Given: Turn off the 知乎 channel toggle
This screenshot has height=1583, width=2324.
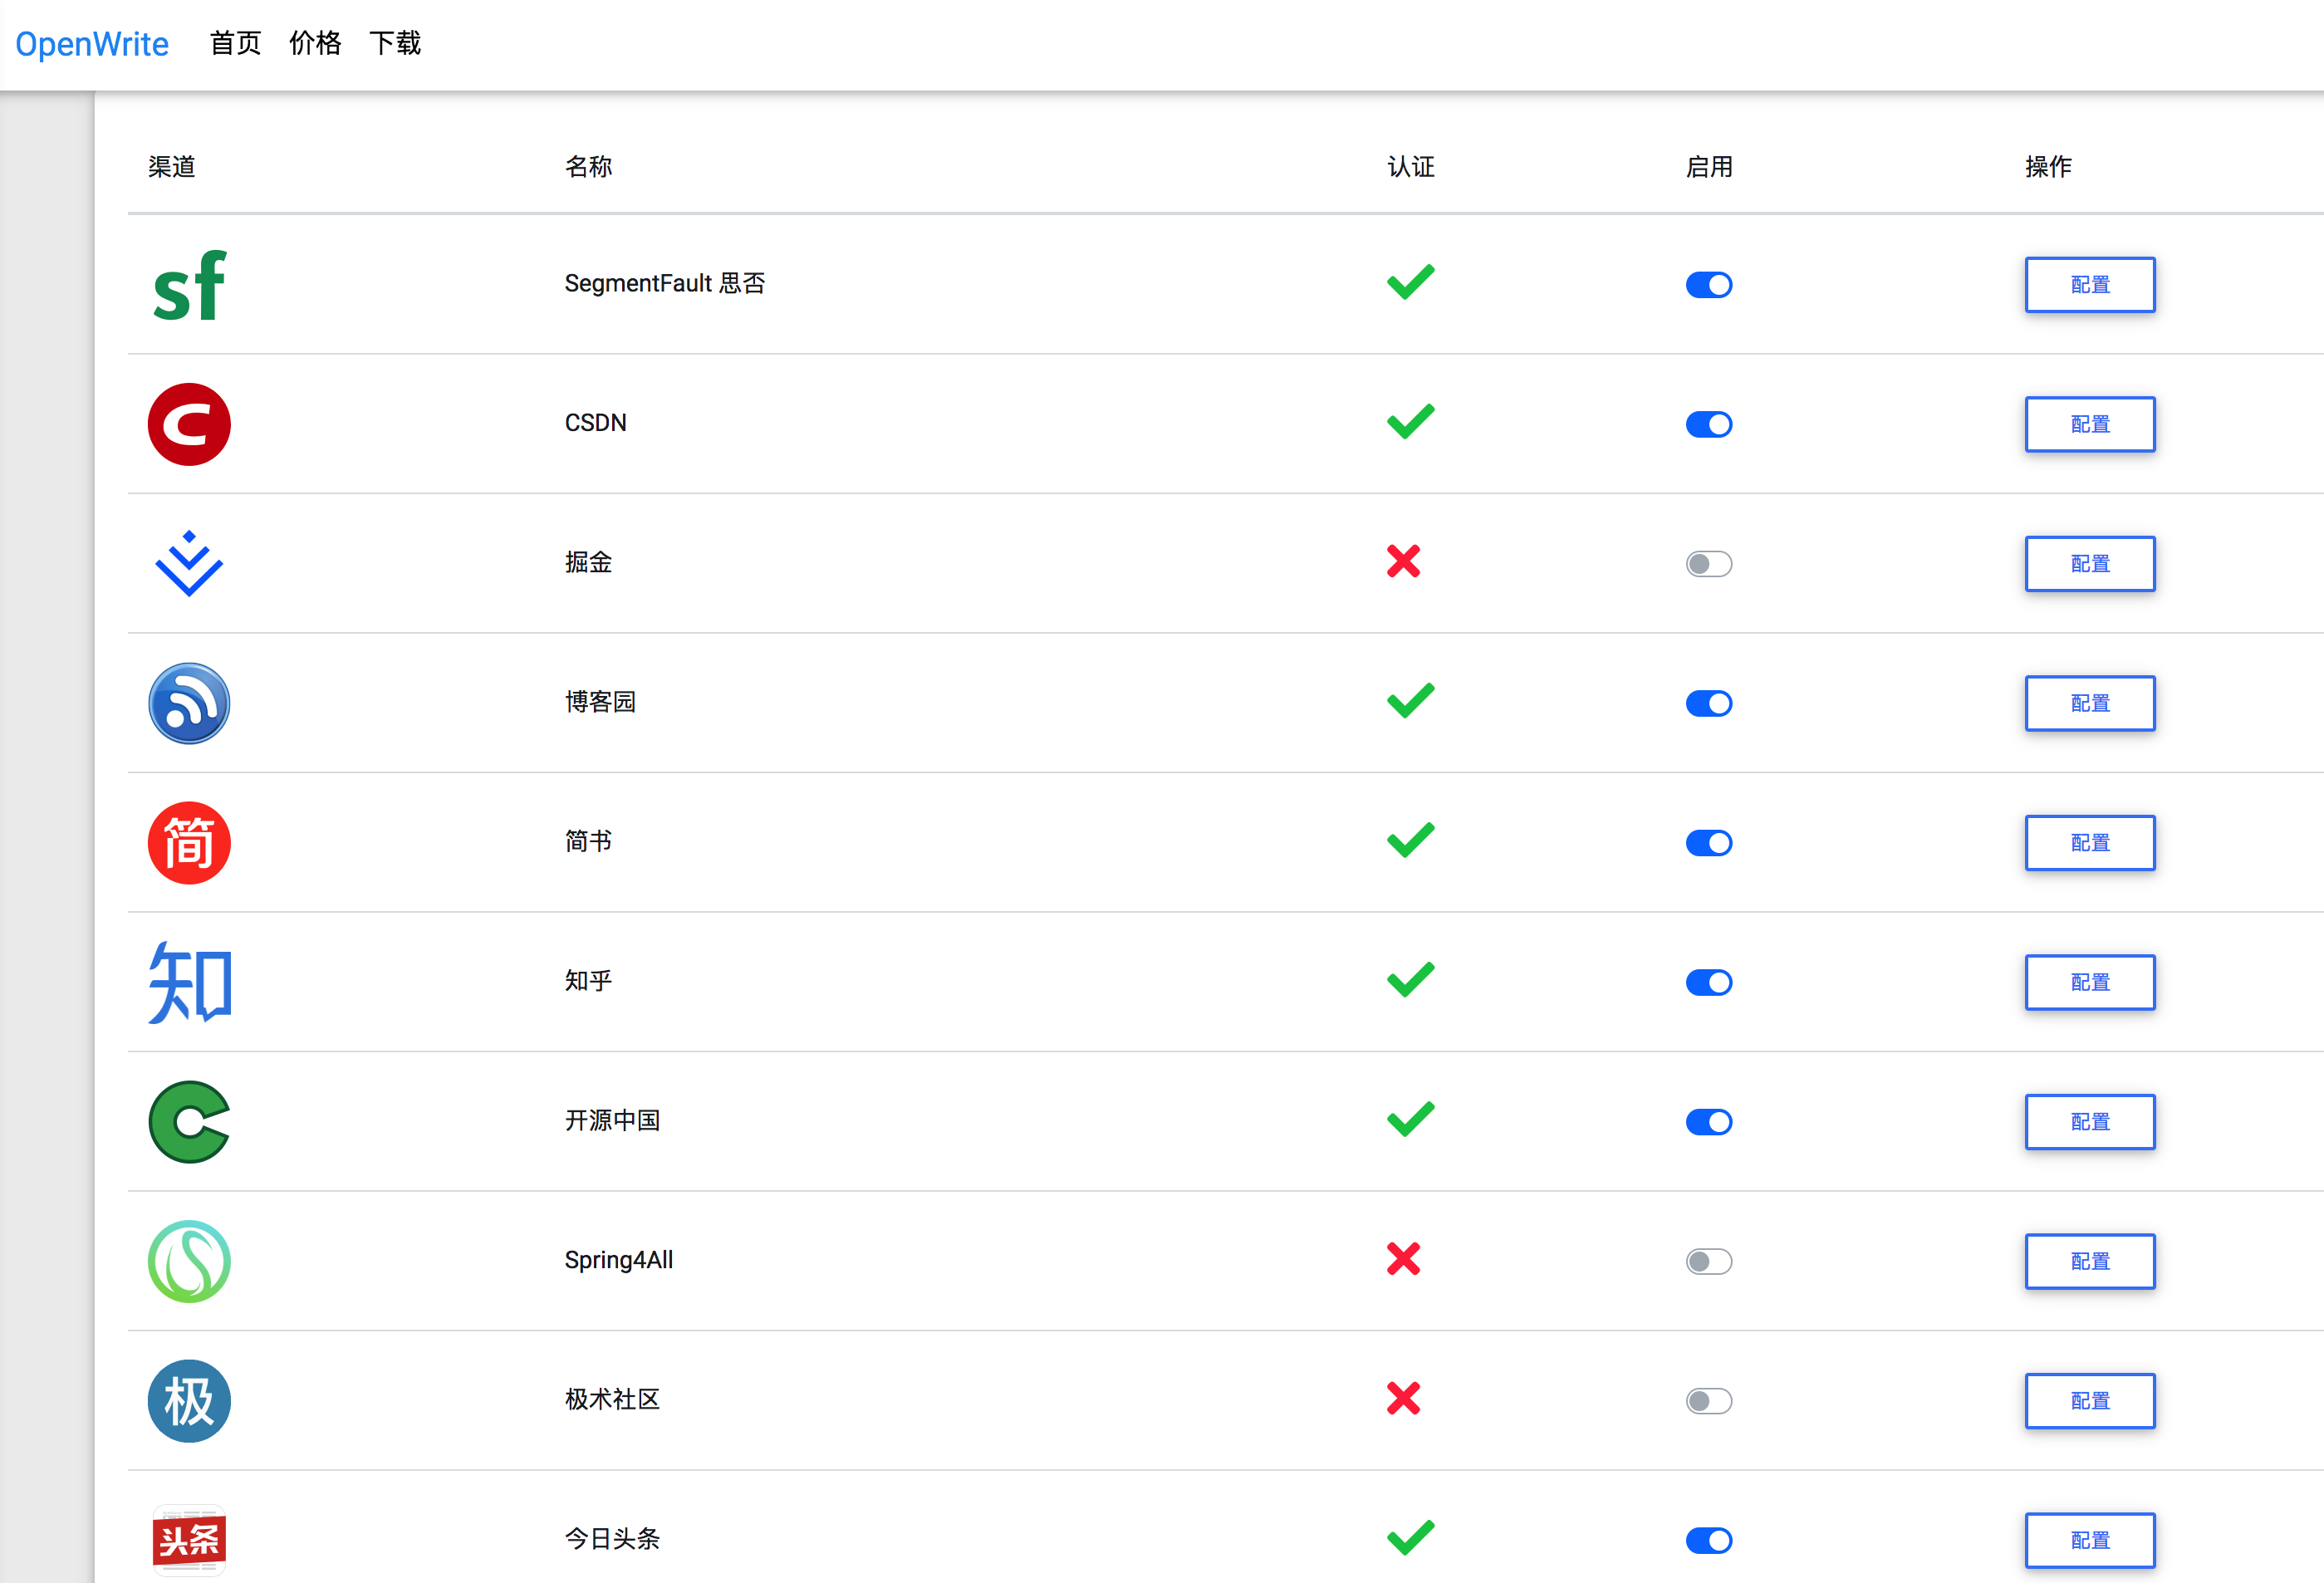Looking at the screenshot, I should pos(1708,982).
